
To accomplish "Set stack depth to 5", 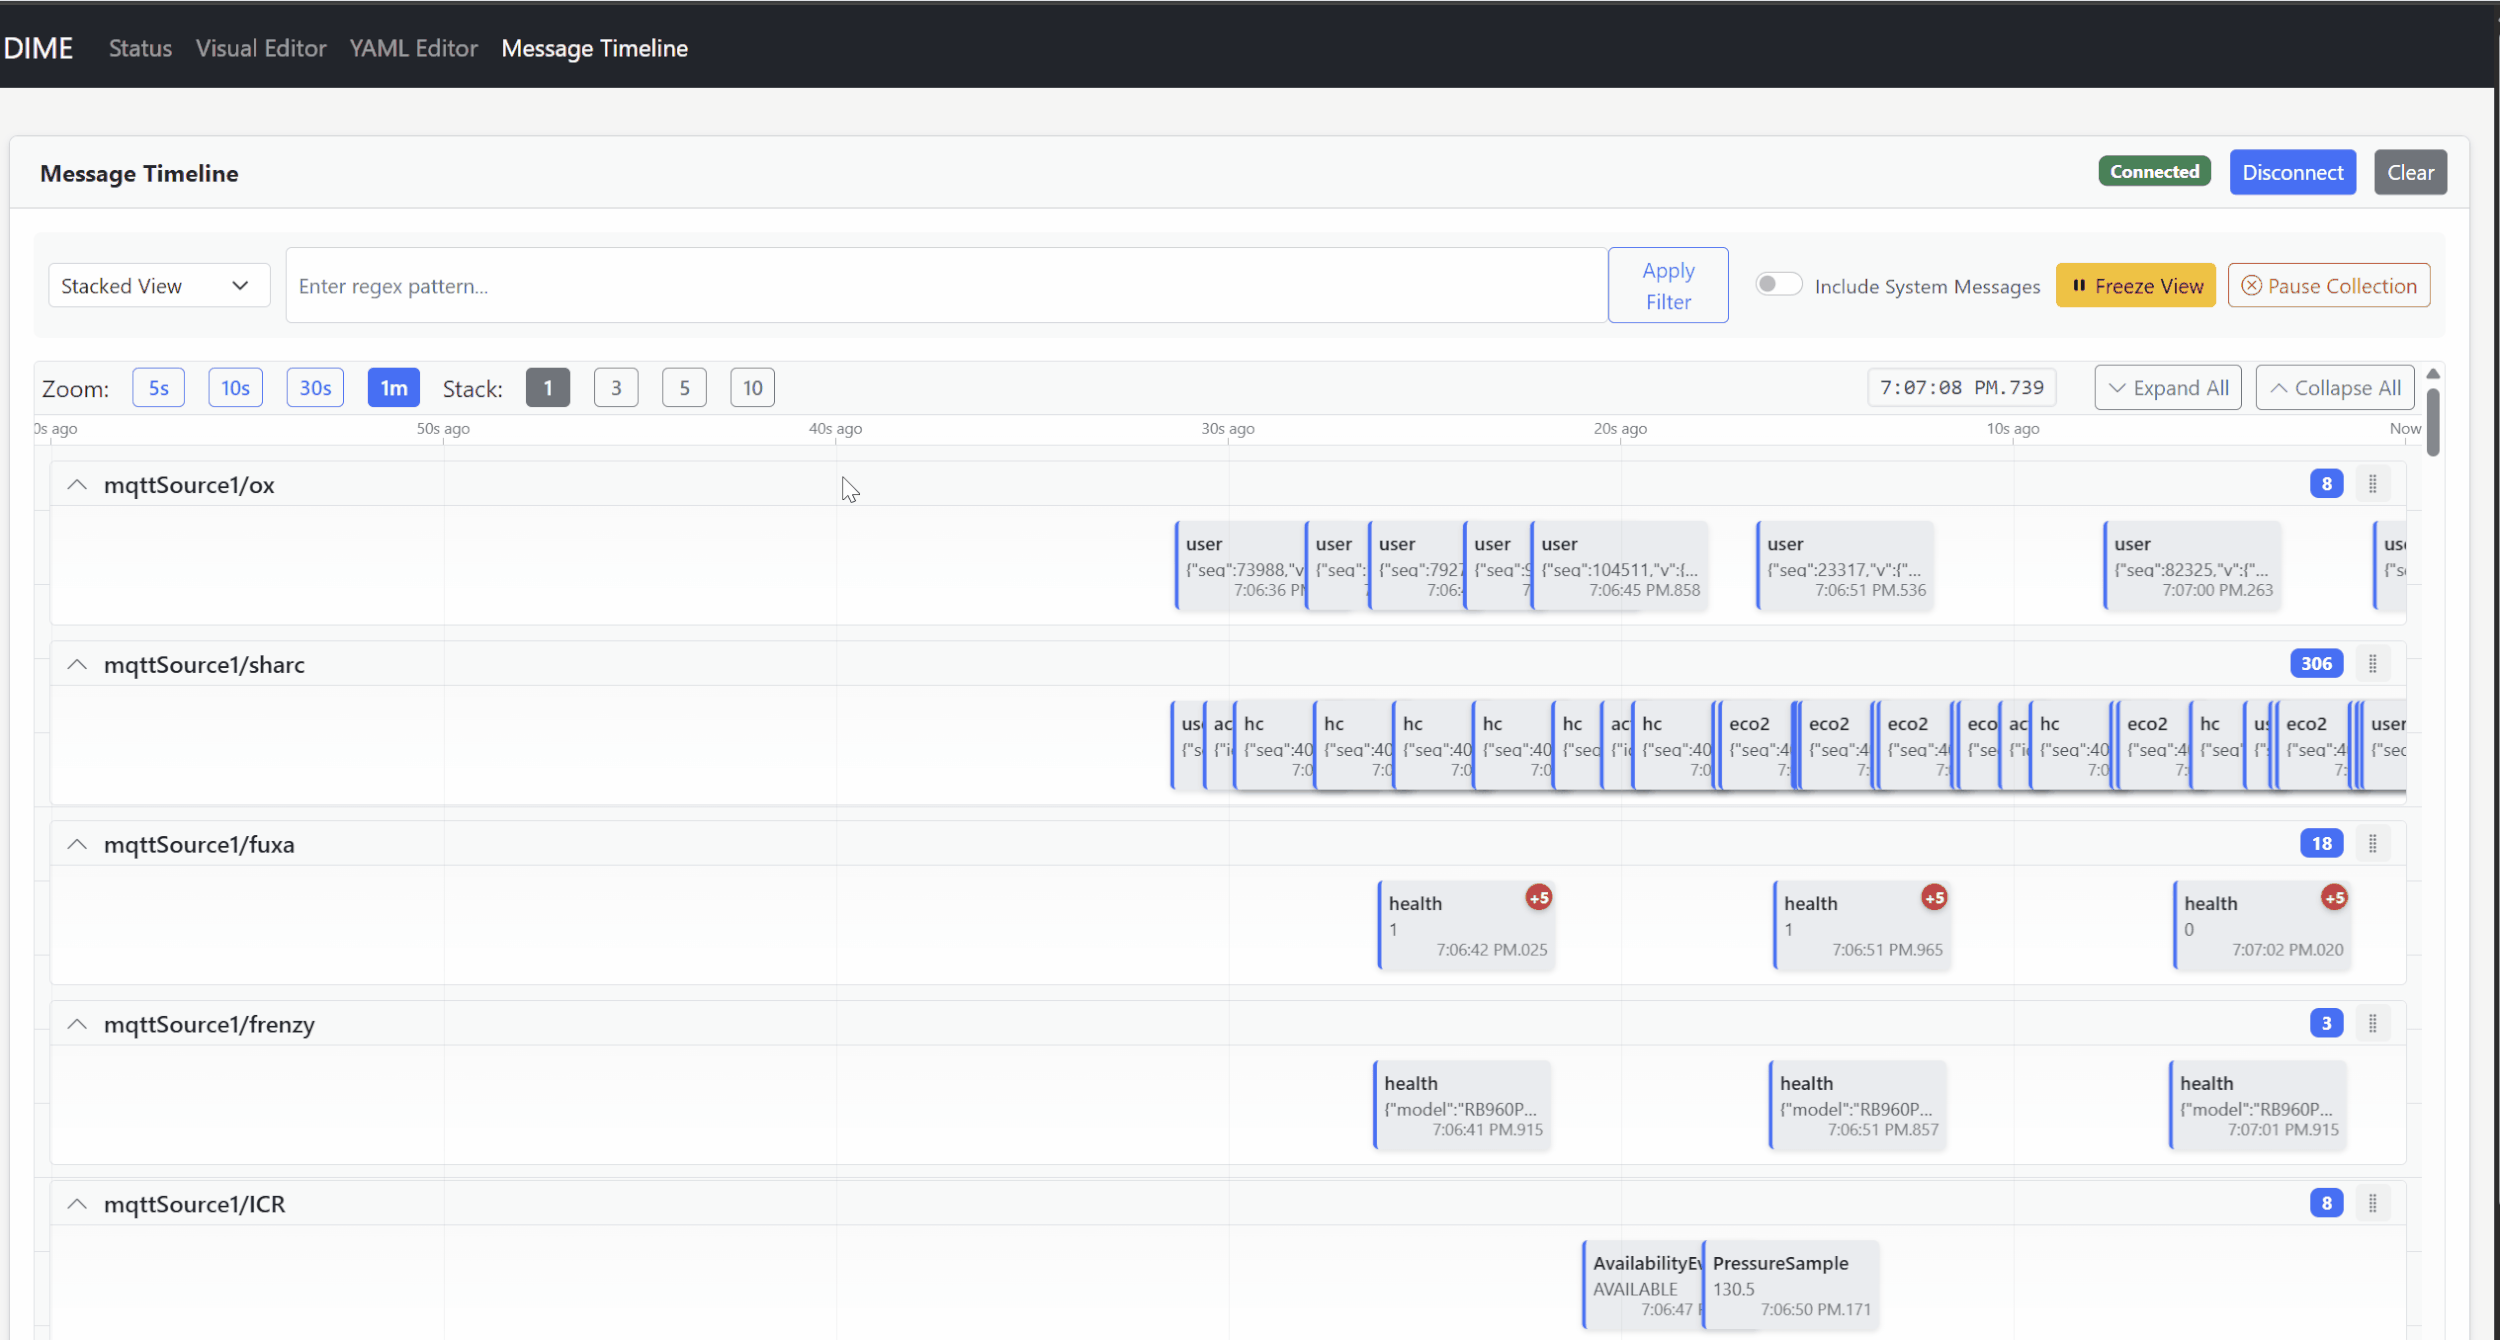I will 684,388.
